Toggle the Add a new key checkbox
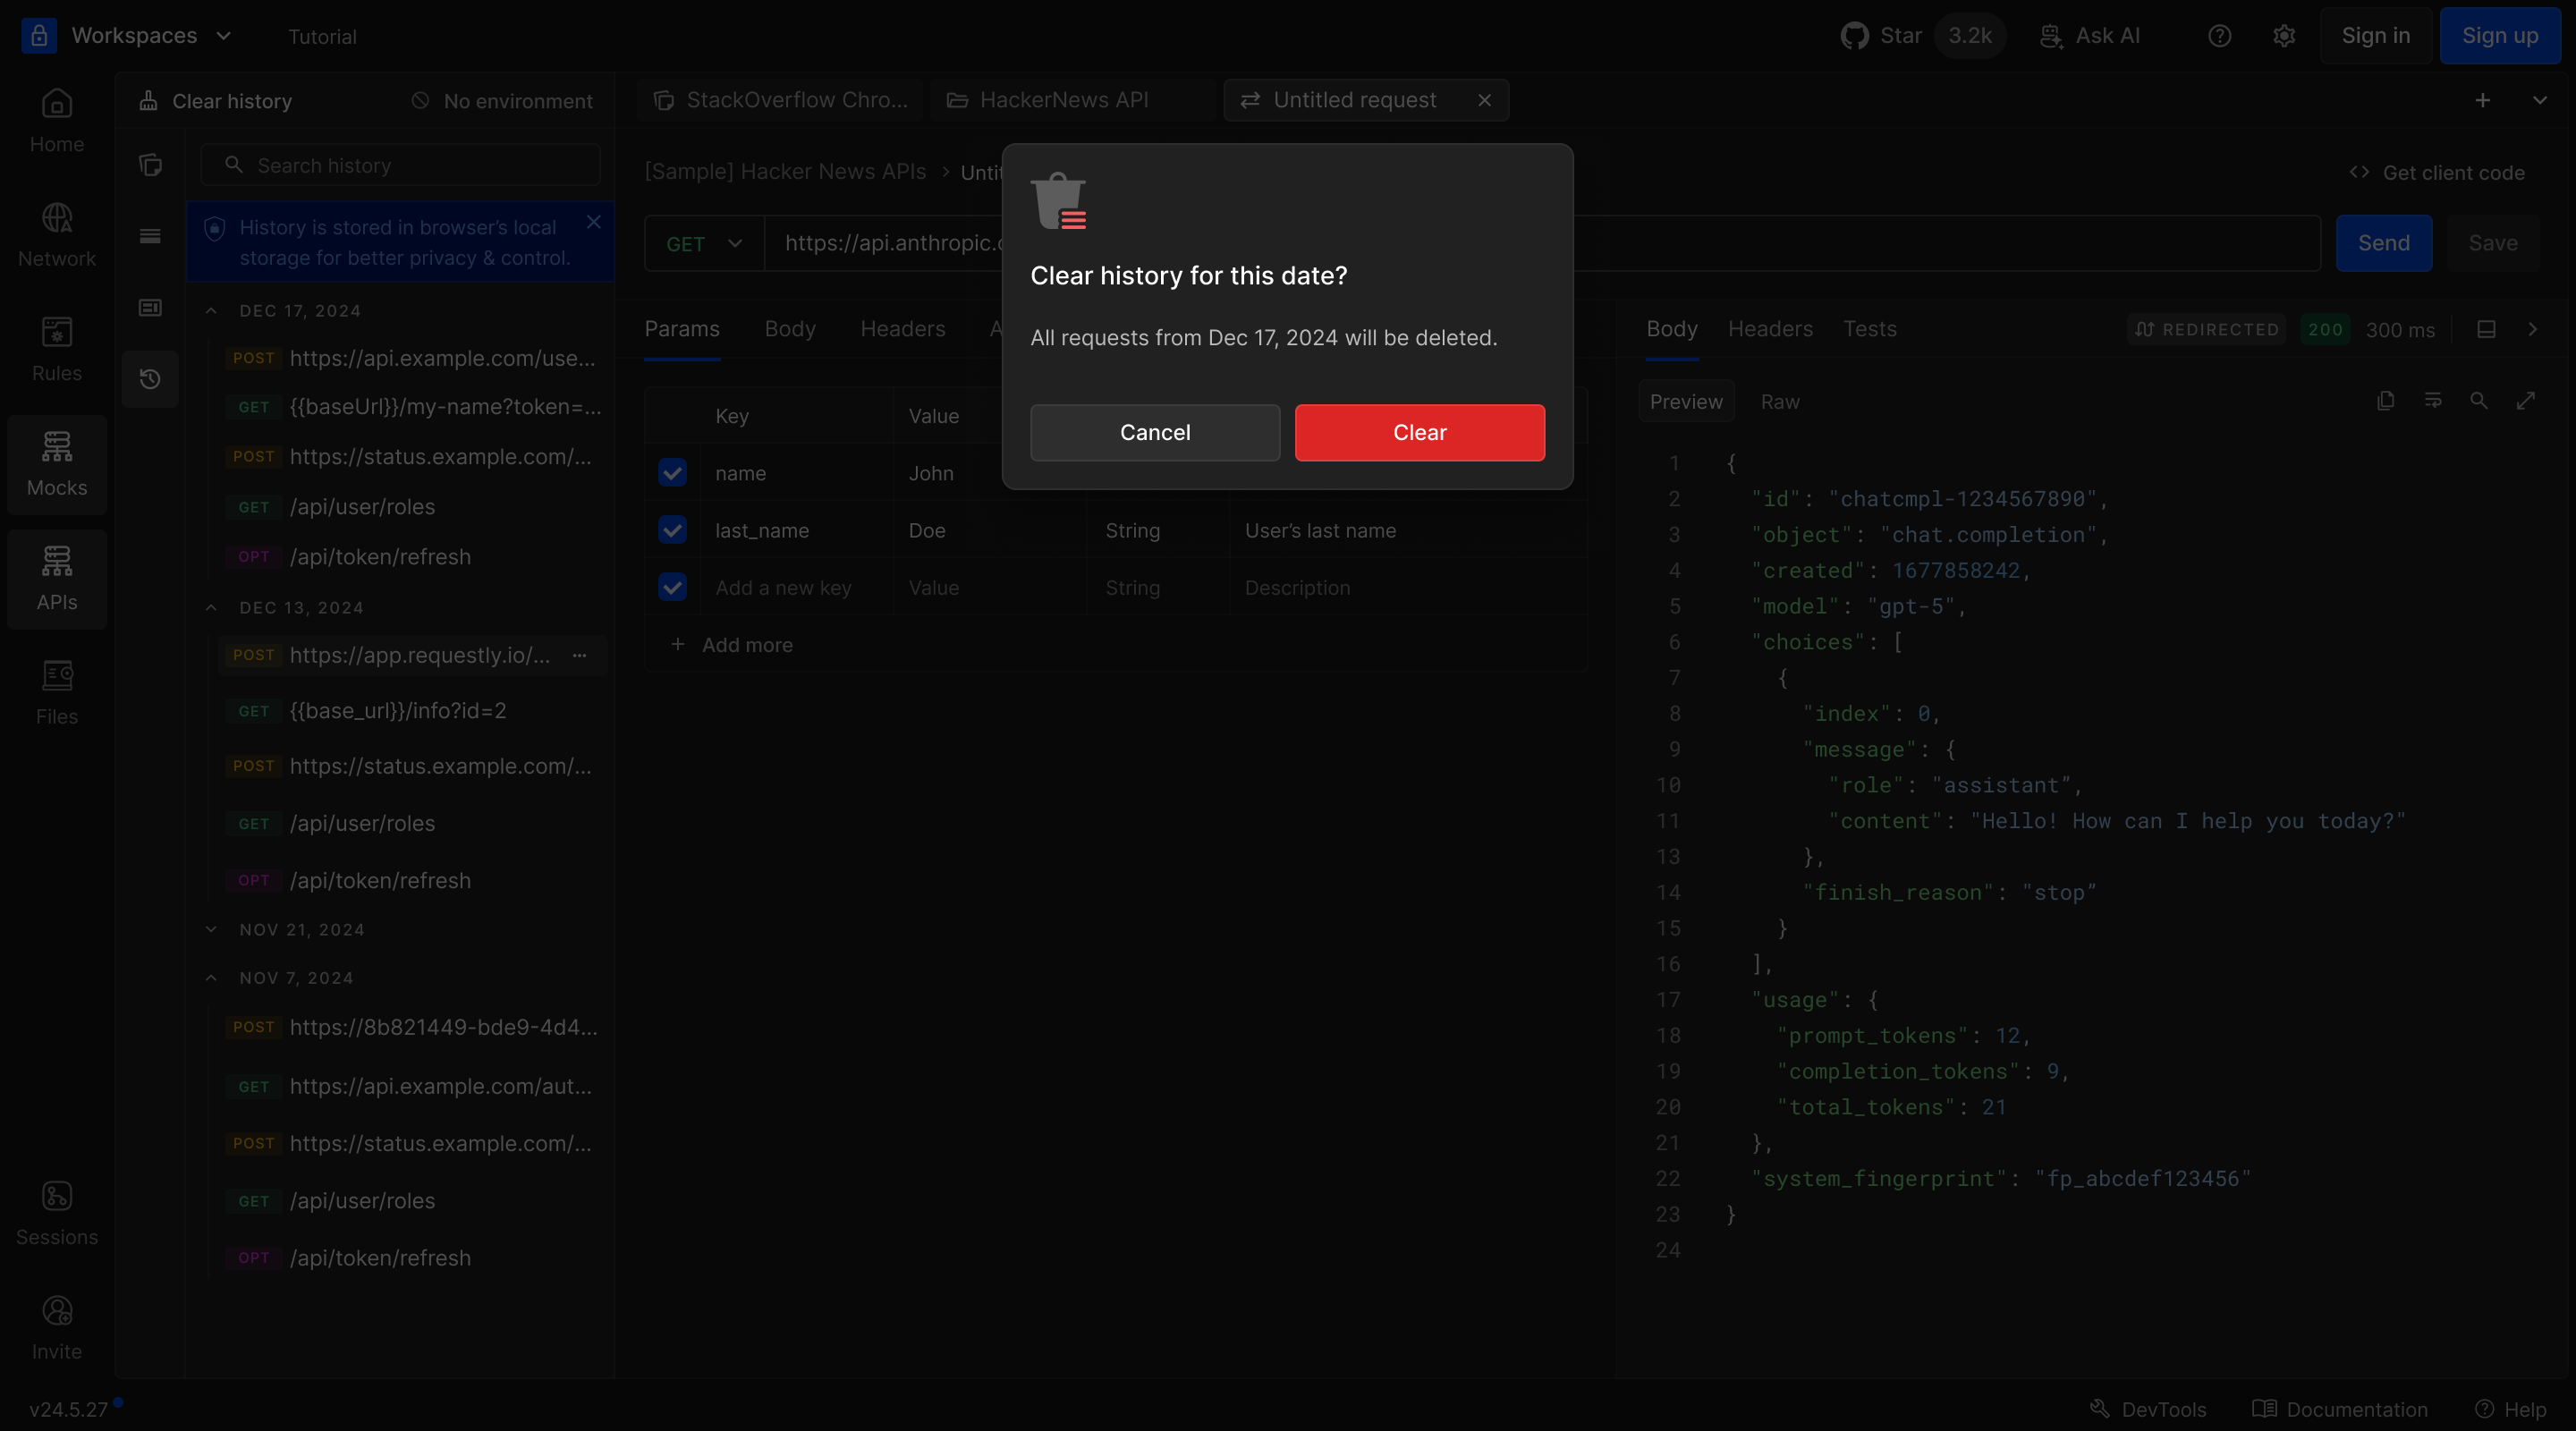Image resolution: width=2576 pixels, height=1431 pixels. [x=673, y=587]
